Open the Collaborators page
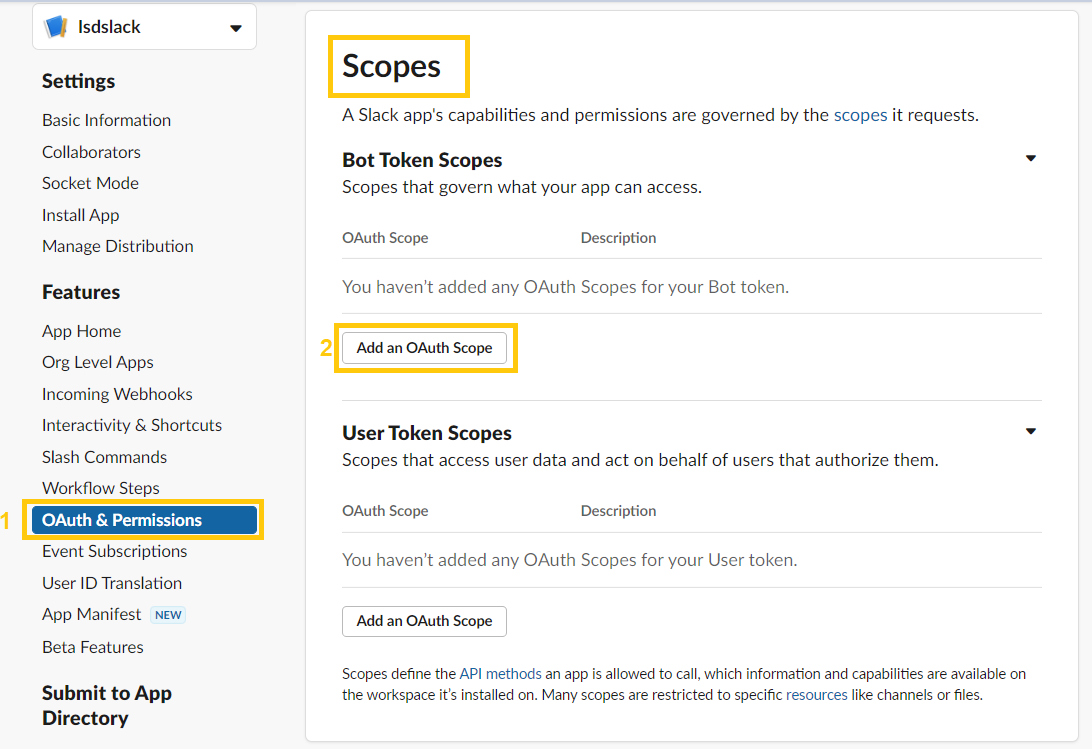Screen dimensions: 1092x749 (x=91, y=152)
